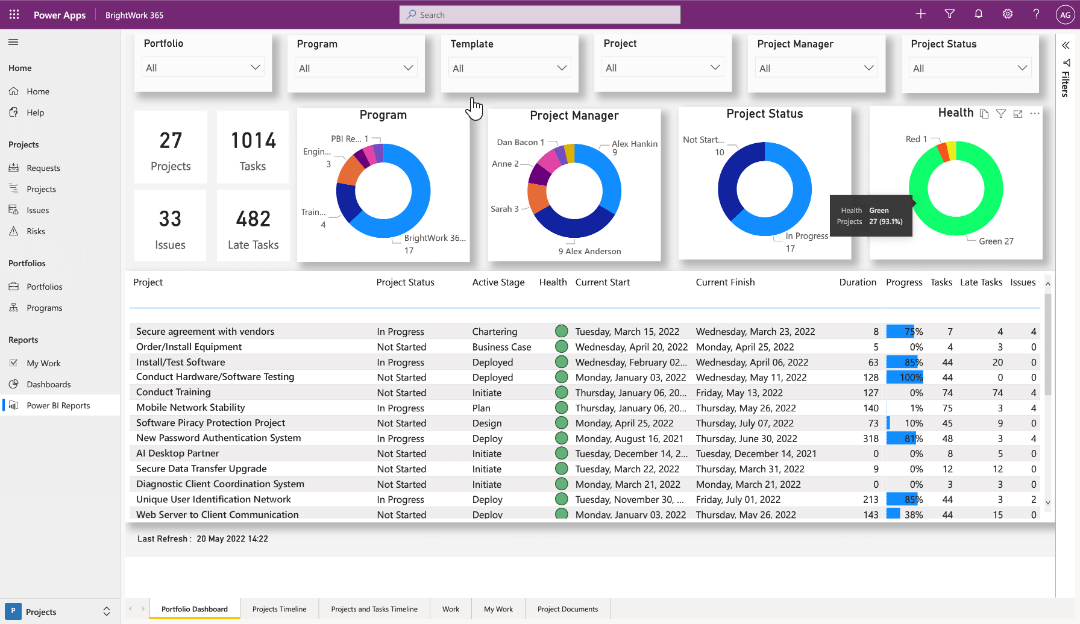Viewport: 1080px width, 624px height.
Task: Switch to the Projects Timeline tab
Action: pos(279,608)
